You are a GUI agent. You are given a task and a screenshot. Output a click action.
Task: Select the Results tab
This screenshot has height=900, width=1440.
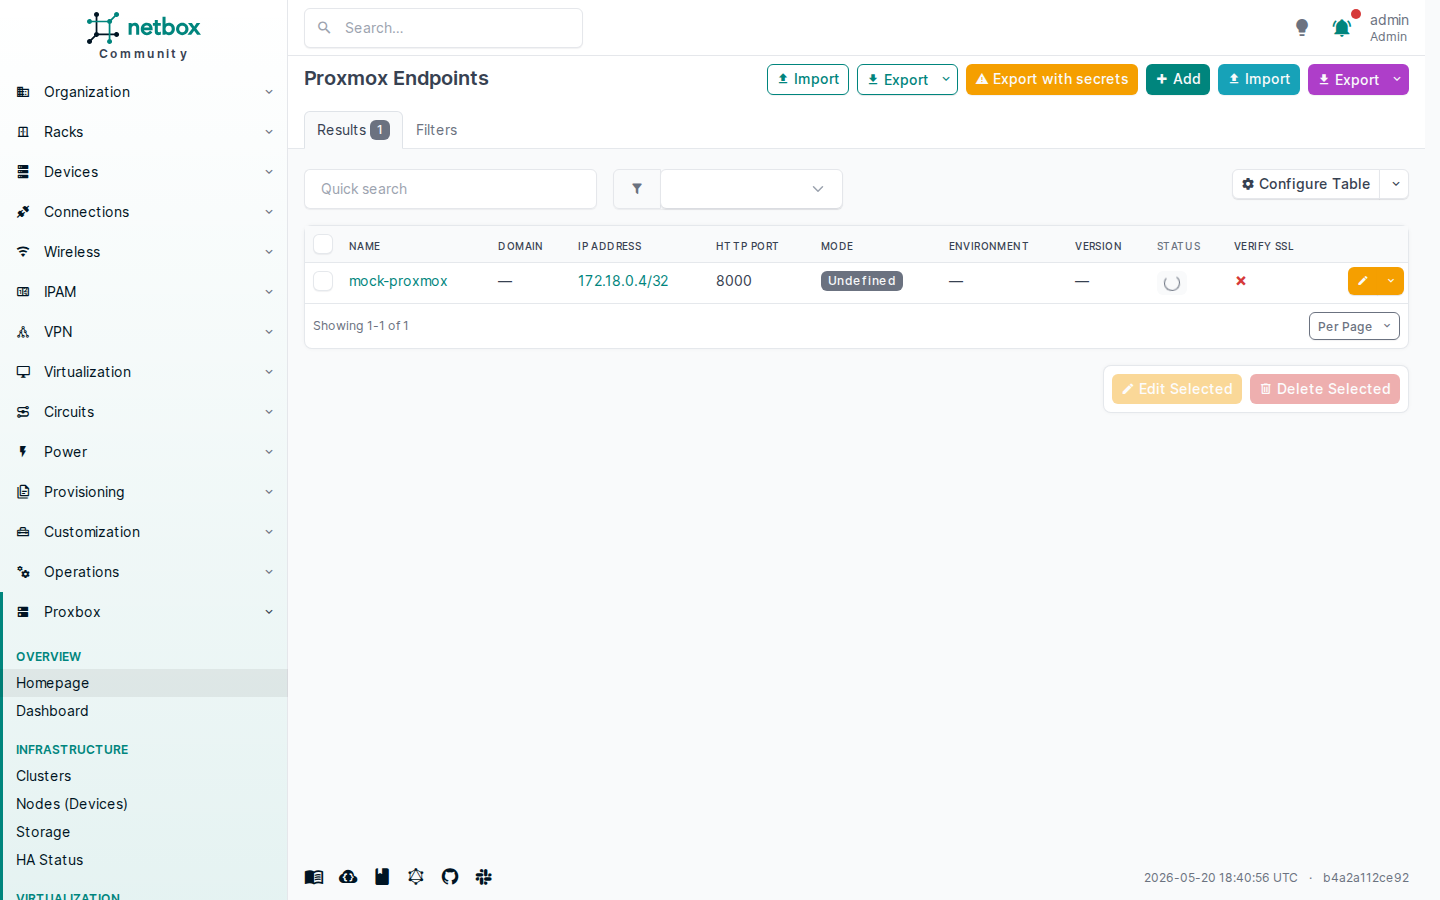(353, 130)
